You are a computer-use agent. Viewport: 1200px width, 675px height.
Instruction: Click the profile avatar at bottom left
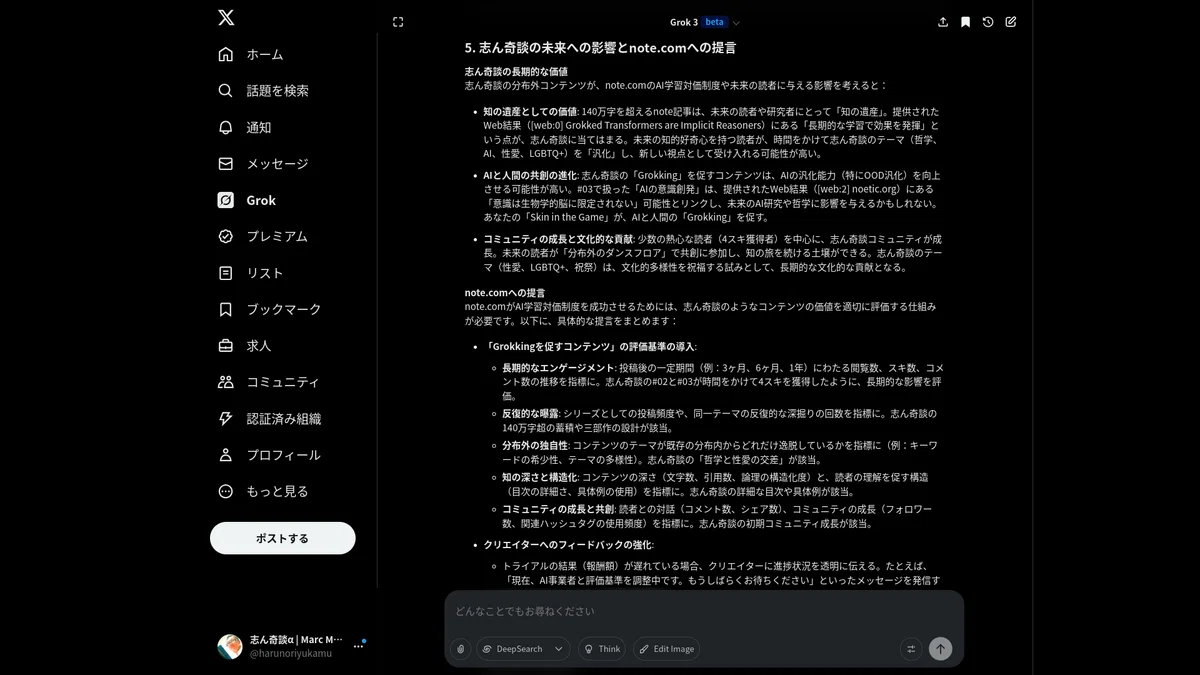(230, 646)
